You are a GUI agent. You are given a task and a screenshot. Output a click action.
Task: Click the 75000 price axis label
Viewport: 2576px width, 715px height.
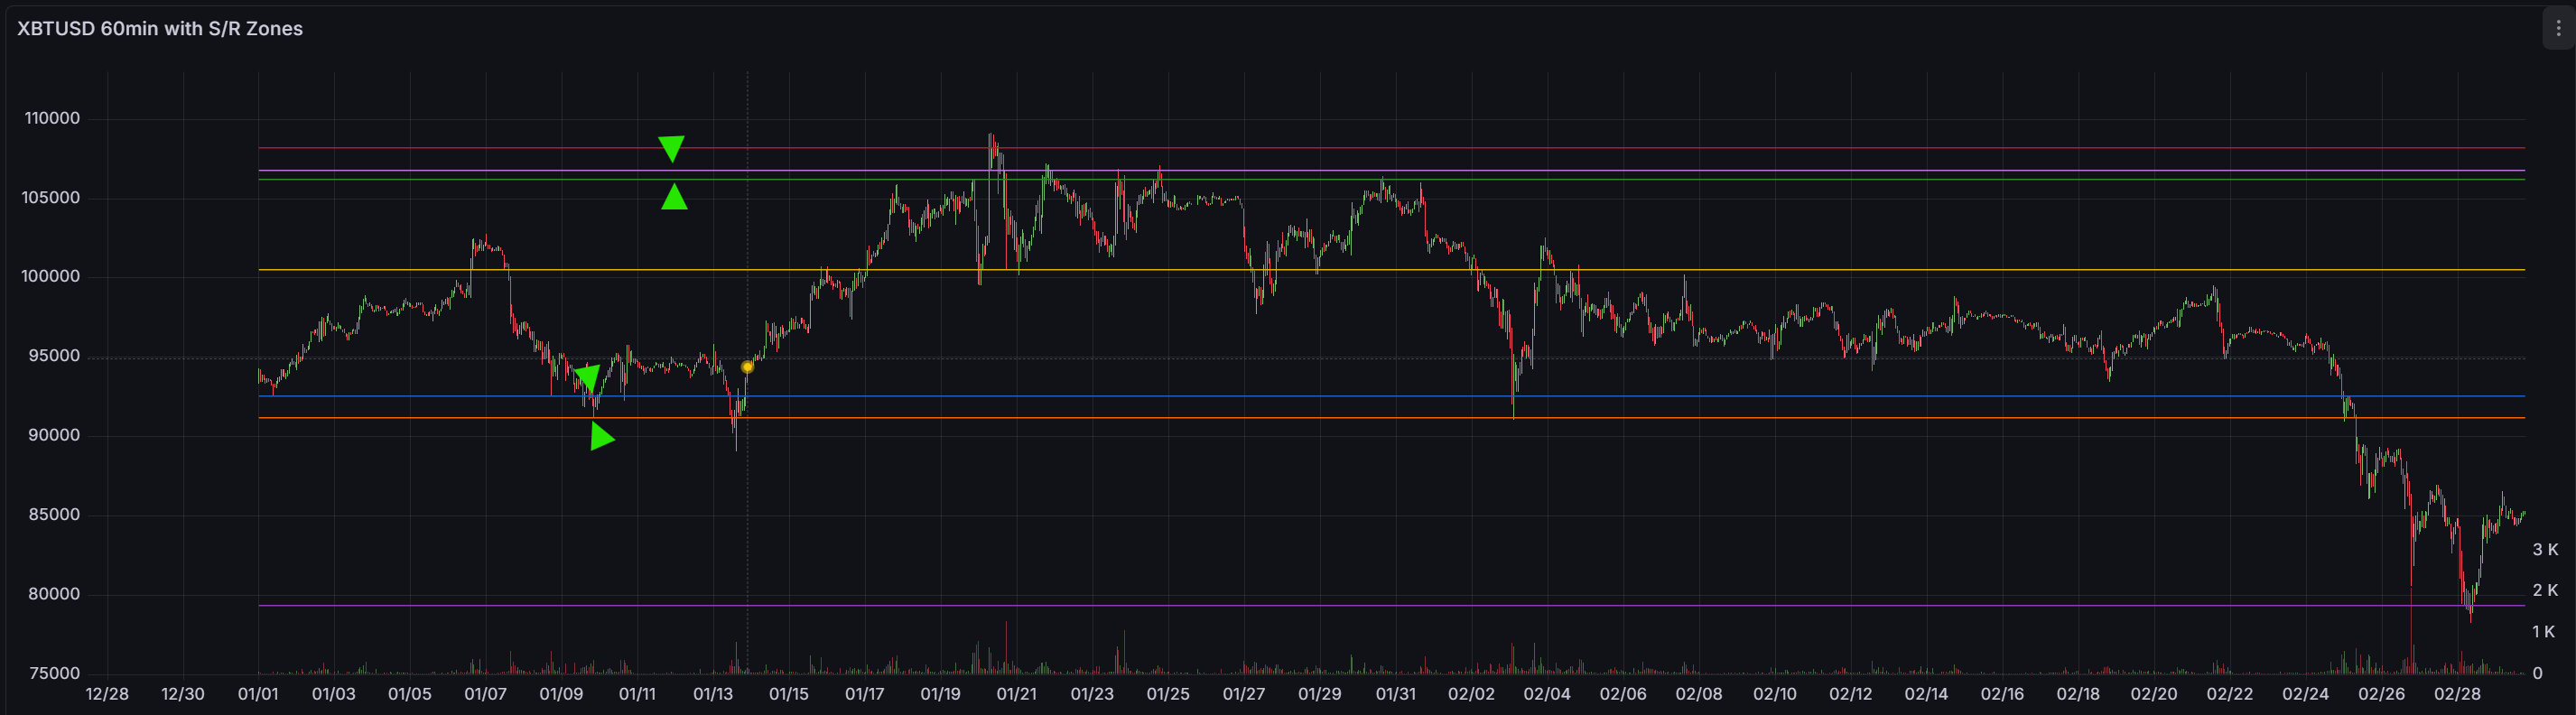[55, 673]
